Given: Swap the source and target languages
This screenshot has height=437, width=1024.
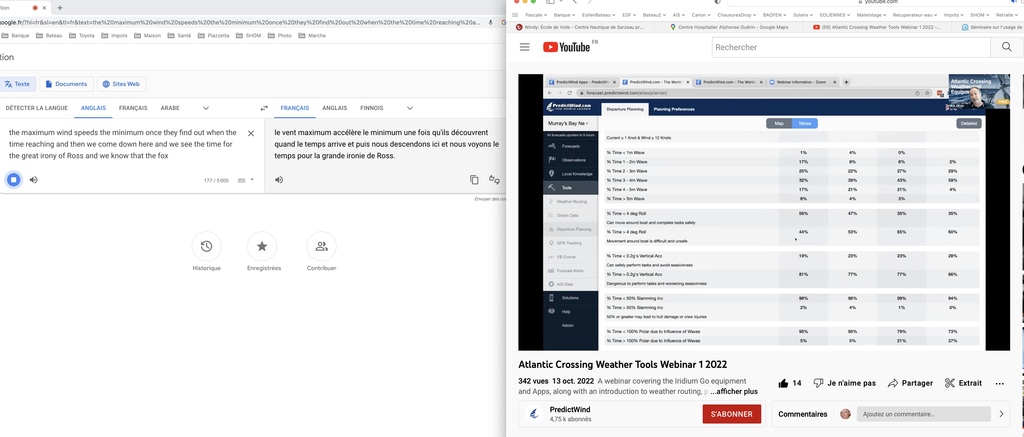Looking at the screenshot, I should tap(264, 108).
